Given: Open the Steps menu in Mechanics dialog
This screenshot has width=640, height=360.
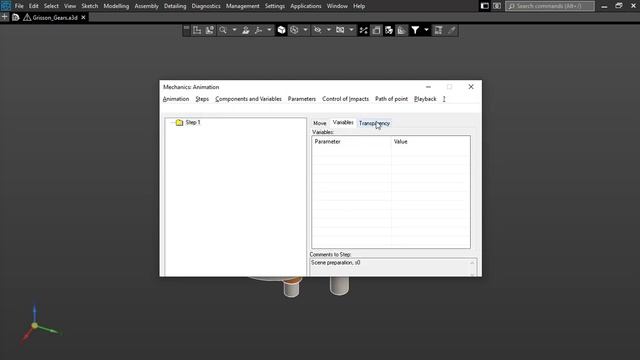Looking at the screenshot, I should [202, 99].
